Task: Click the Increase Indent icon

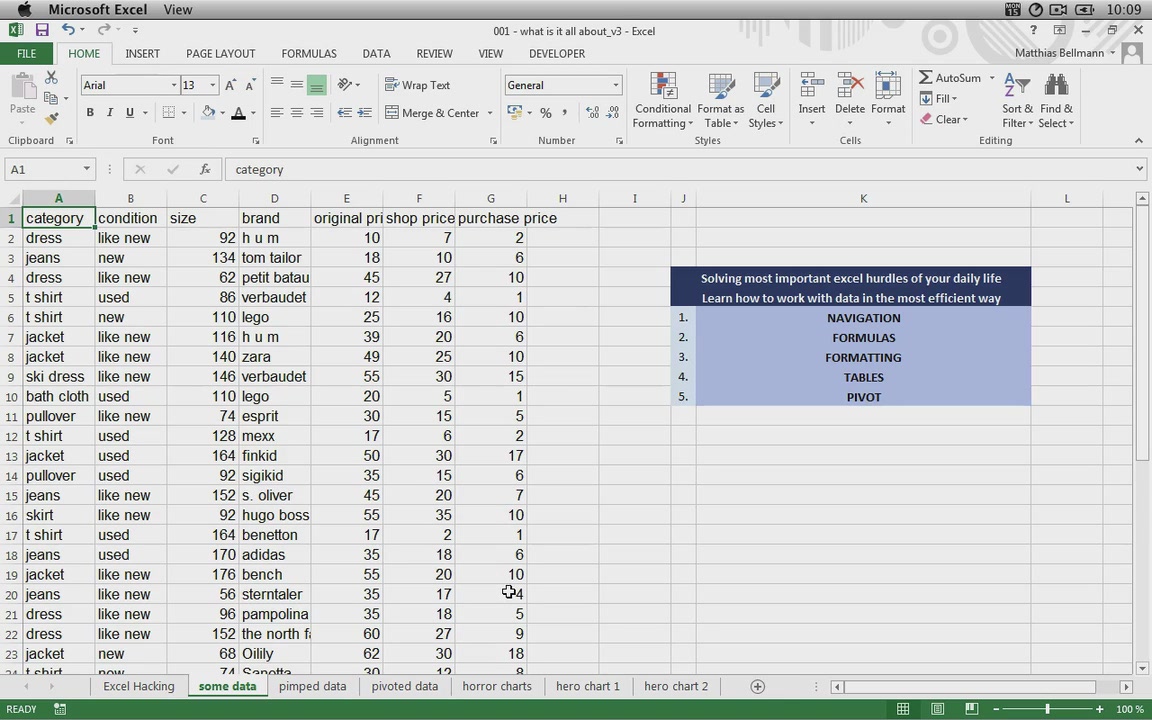Action: (364, 112)
